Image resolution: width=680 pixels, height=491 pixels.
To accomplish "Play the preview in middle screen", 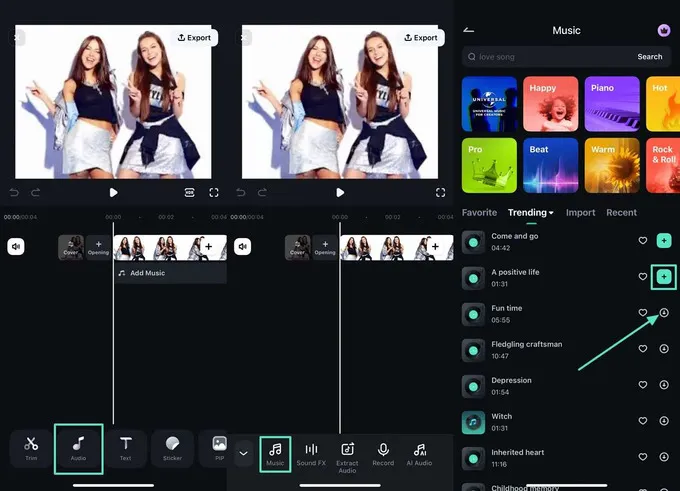I will coord(340,193).
